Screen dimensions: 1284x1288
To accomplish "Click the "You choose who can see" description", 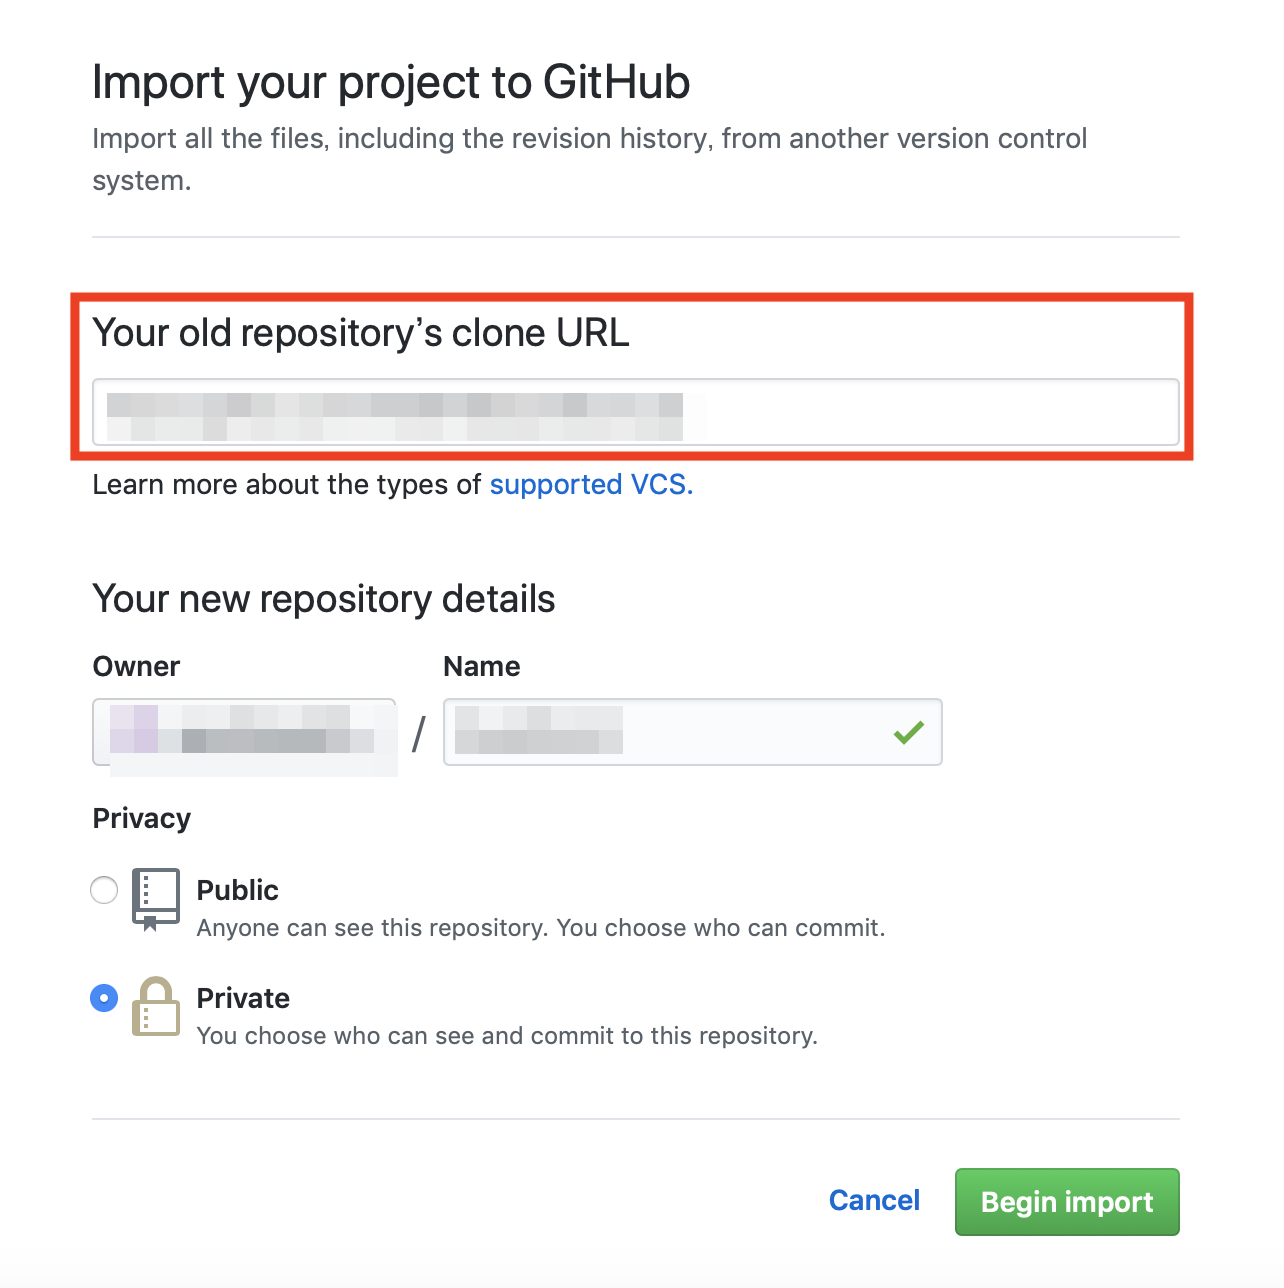I will (x=507, y=1036).
